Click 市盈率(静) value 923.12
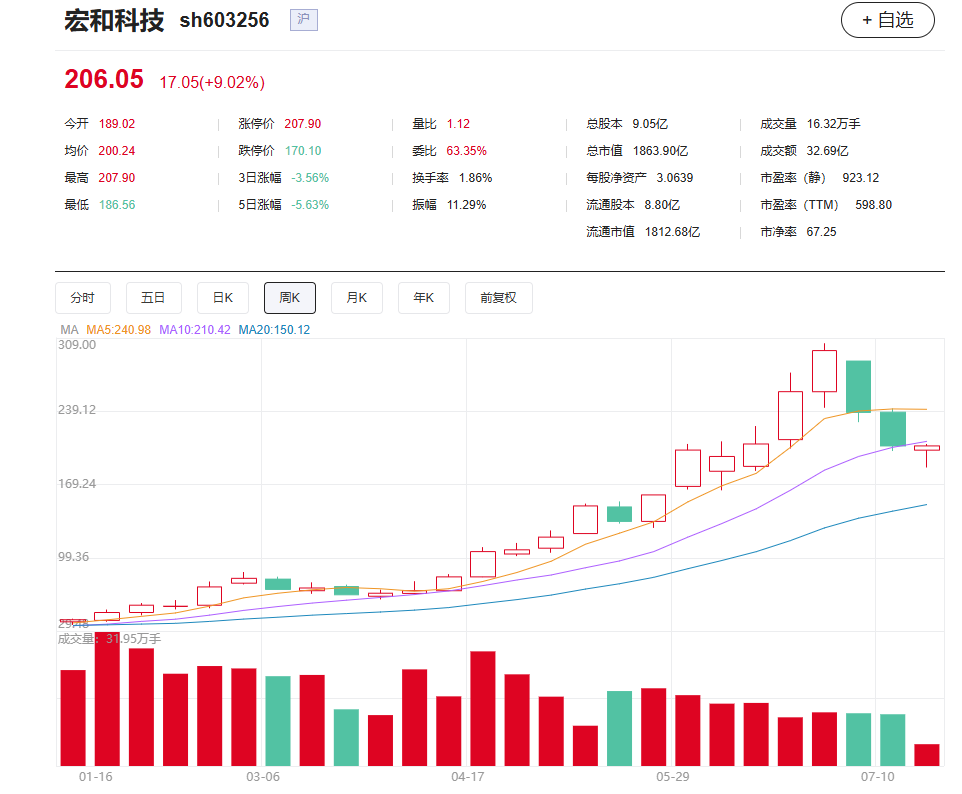The height and width of the screenshot is (794, 962). (860, 178)
